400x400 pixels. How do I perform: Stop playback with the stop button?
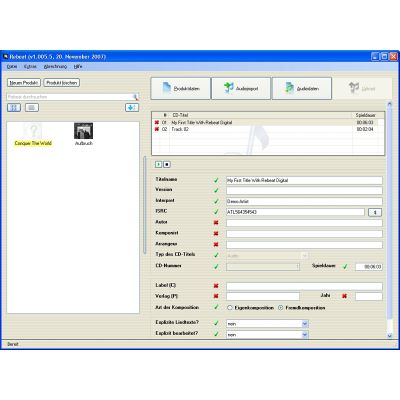pyautogui.click(x=167, y=164)
